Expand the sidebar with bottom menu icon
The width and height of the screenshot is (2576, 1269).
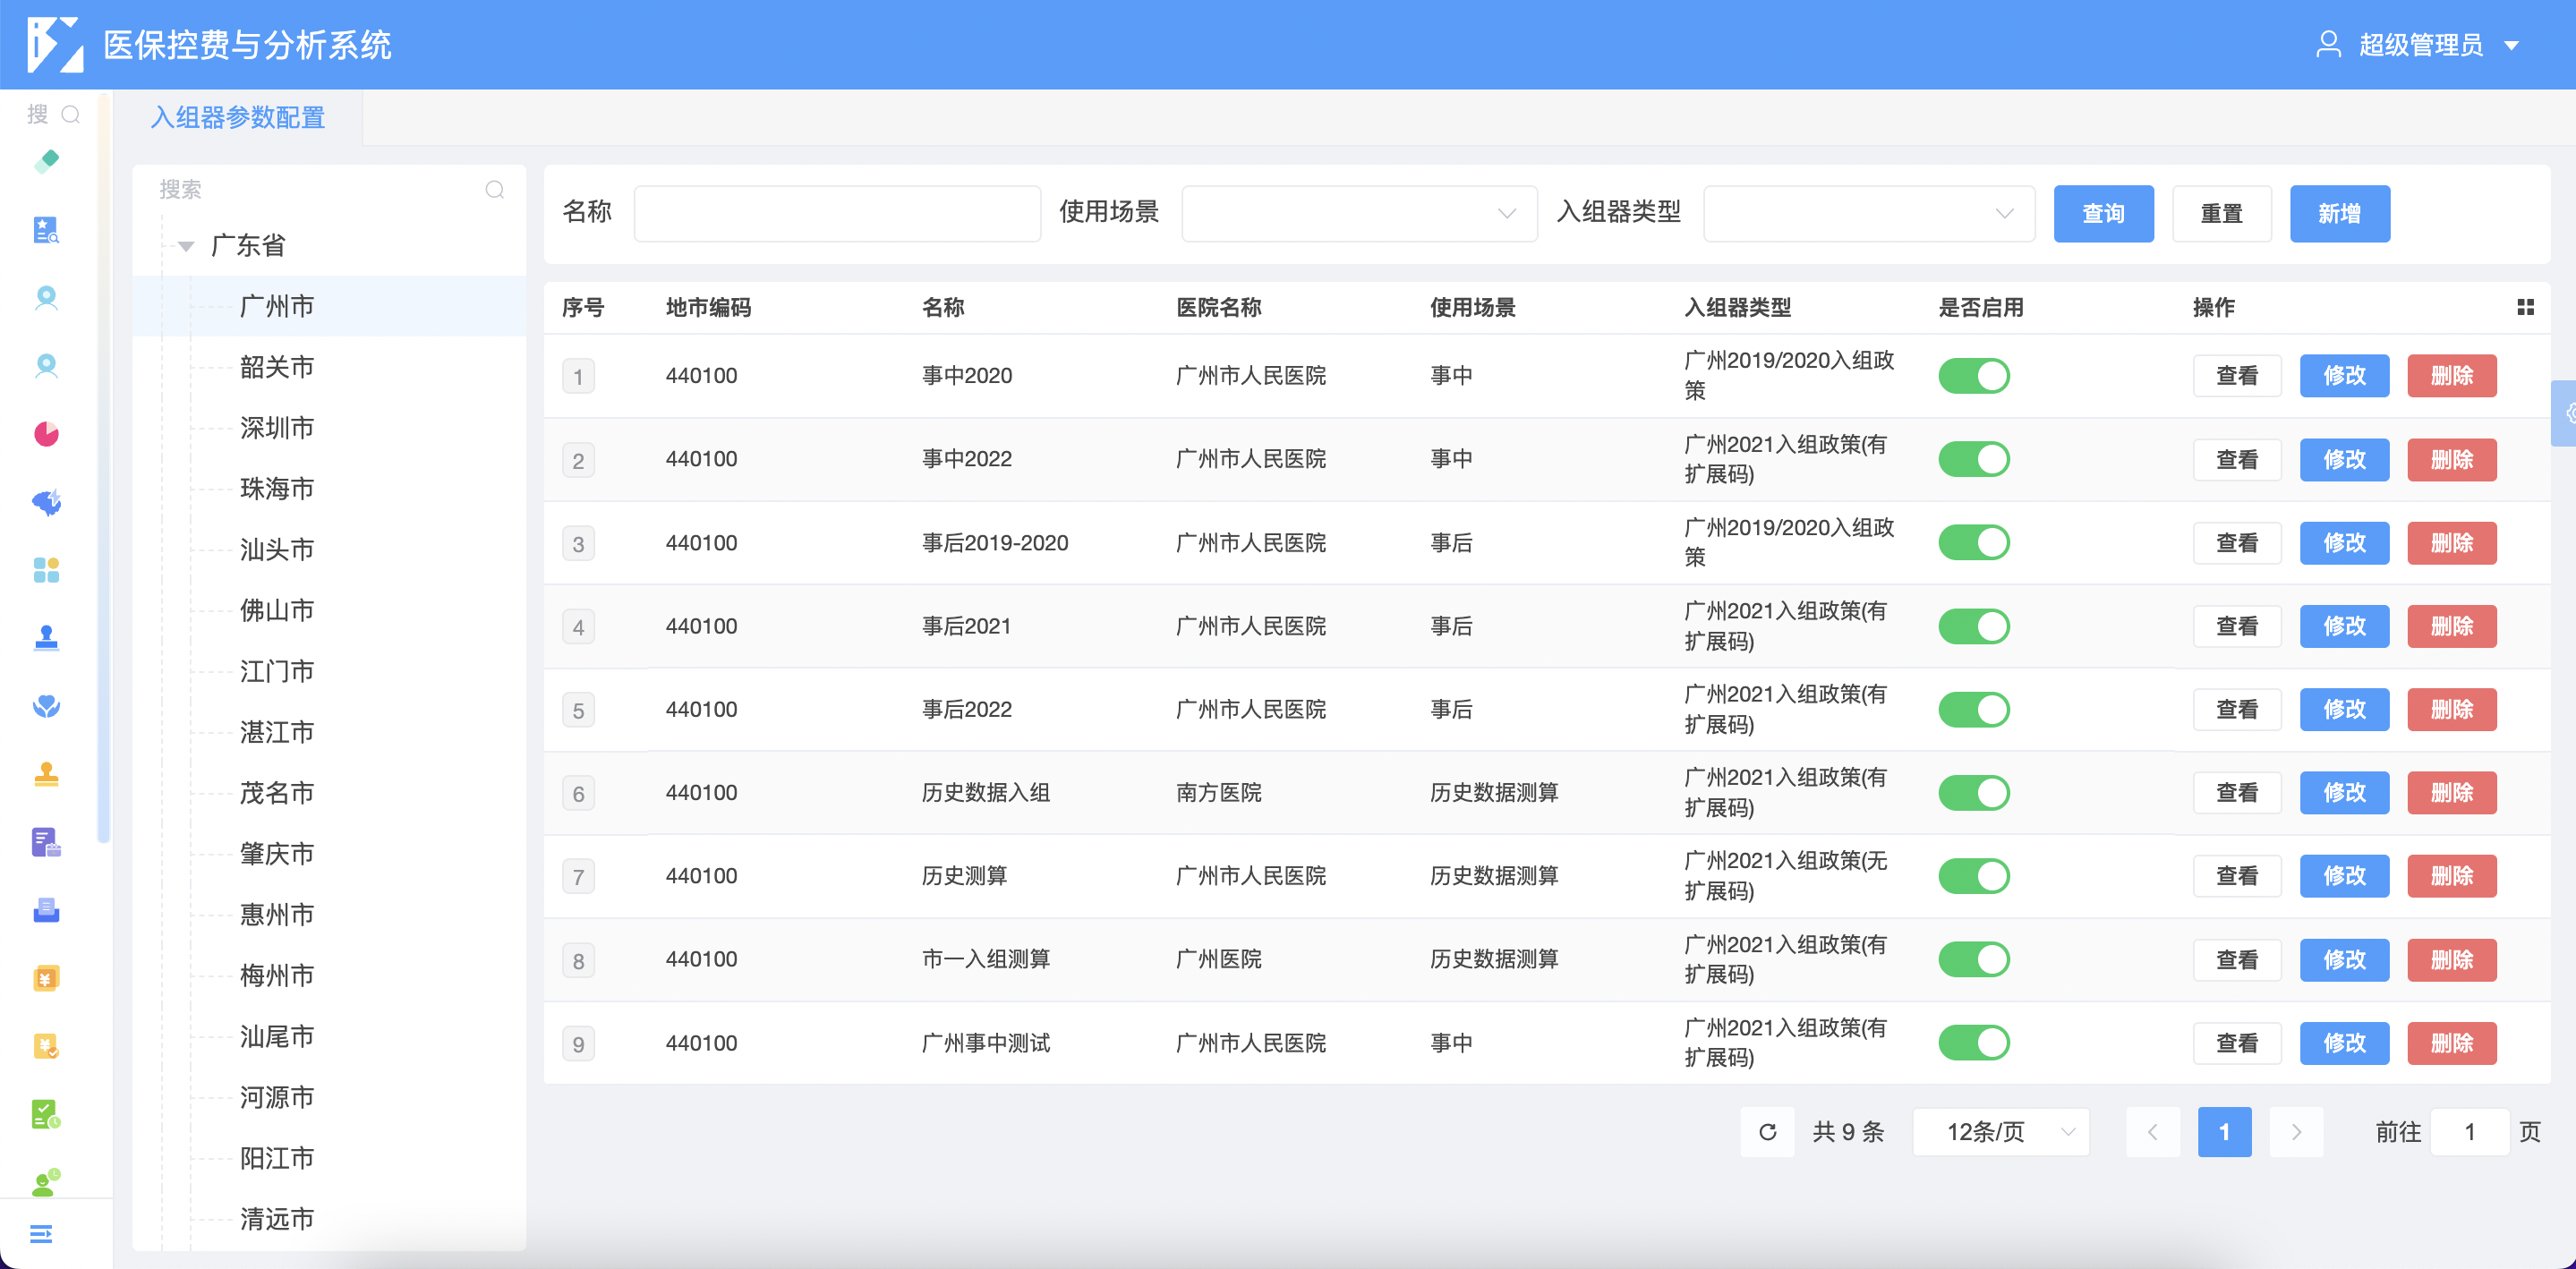[x=41, y=1234]
